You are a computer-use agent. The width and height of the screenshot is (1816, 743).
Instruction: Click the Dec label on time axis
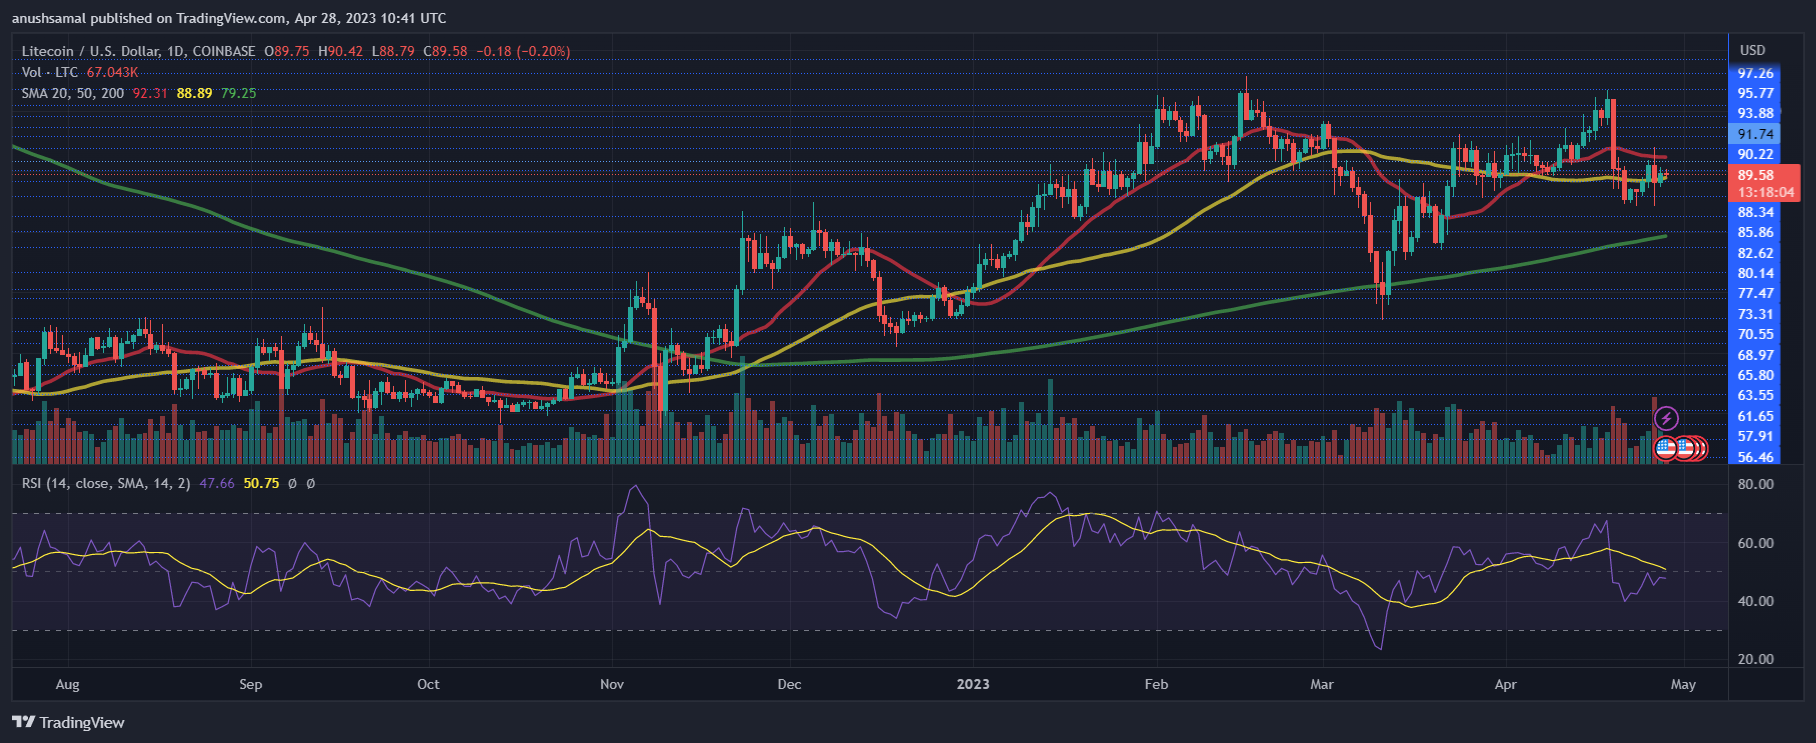point(789,684)
